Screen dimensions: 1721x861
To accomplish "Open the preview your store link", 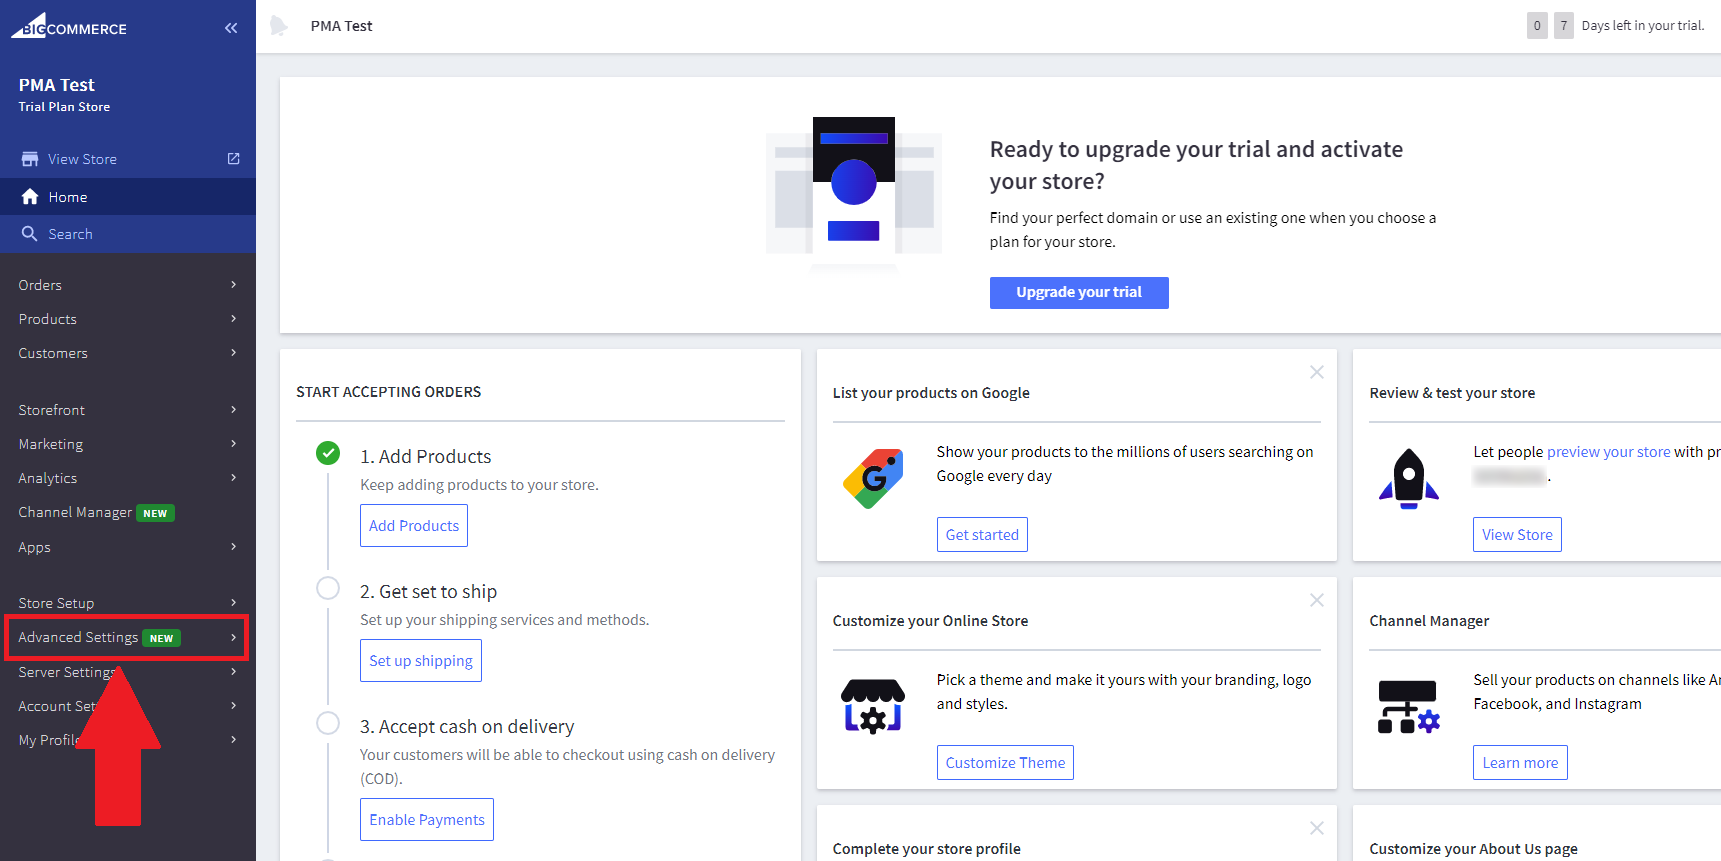I will [1608, 452].
